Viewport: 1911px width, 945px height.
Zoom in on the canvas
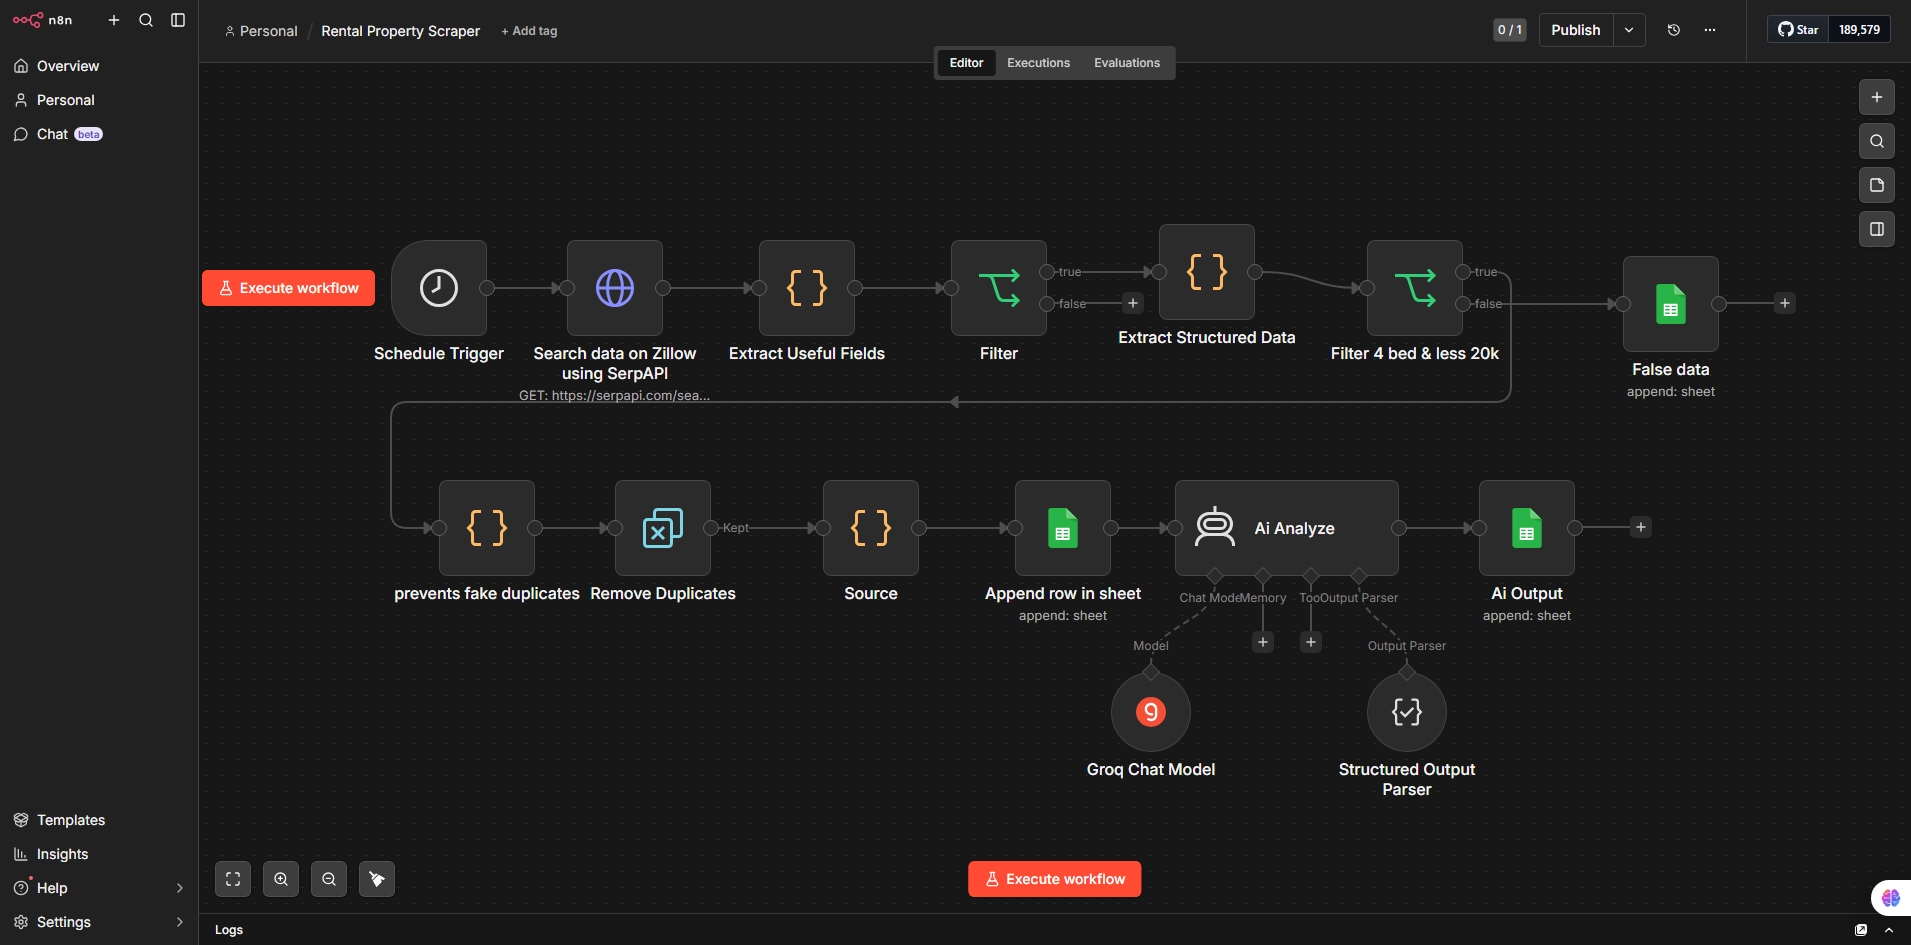coord(281,879)
